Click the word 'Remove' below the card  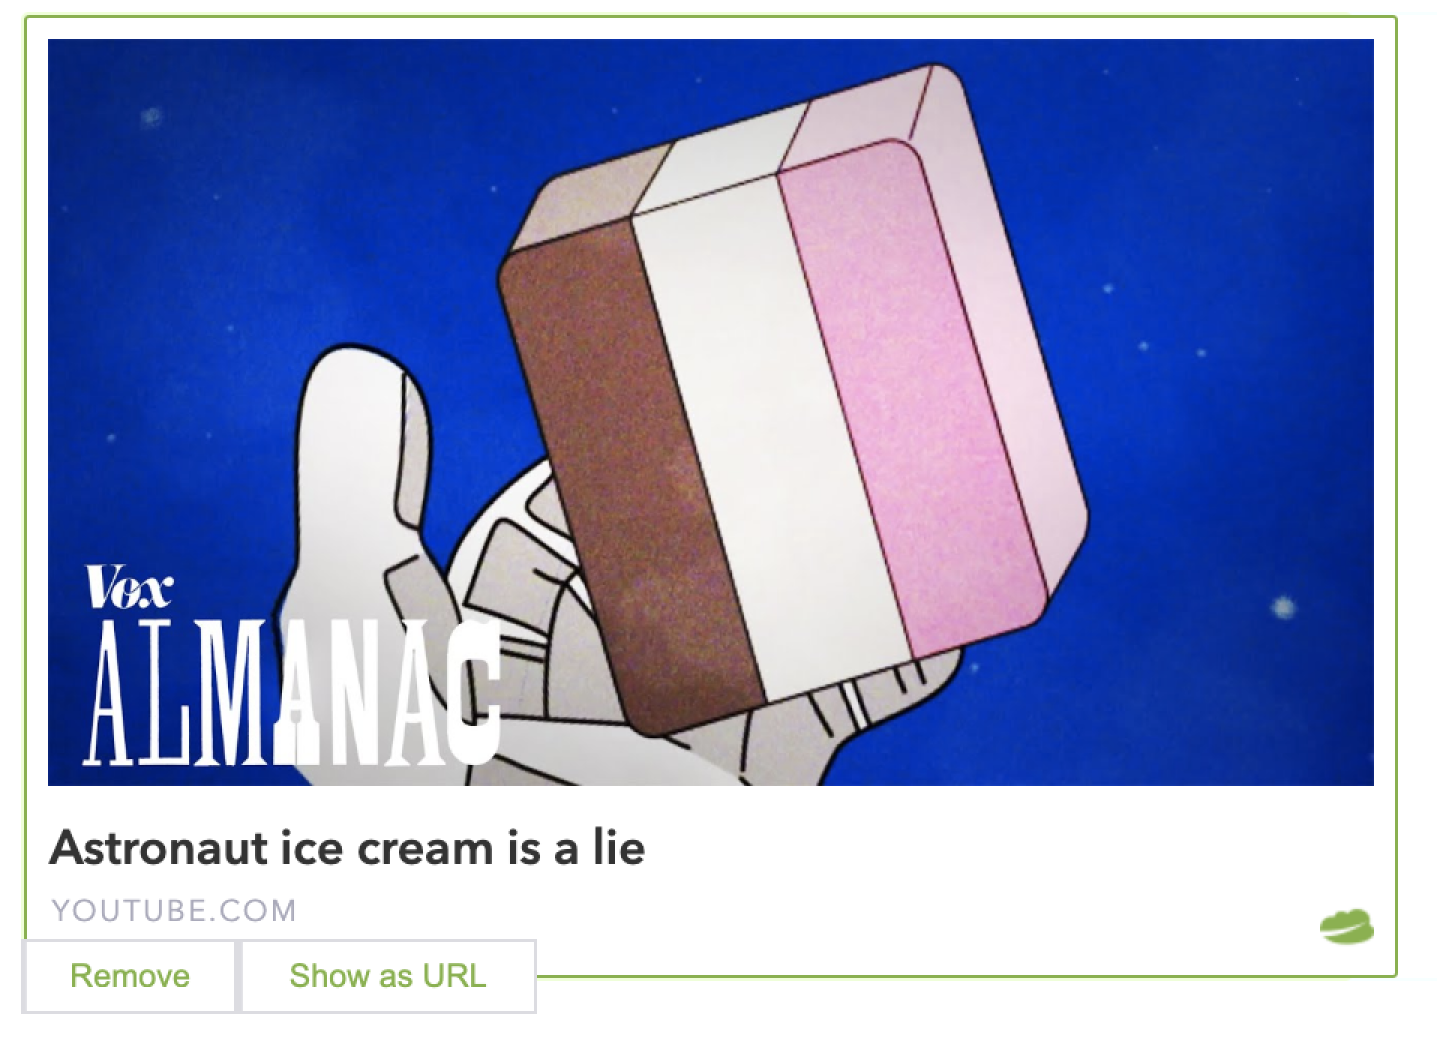coord(129,976)
